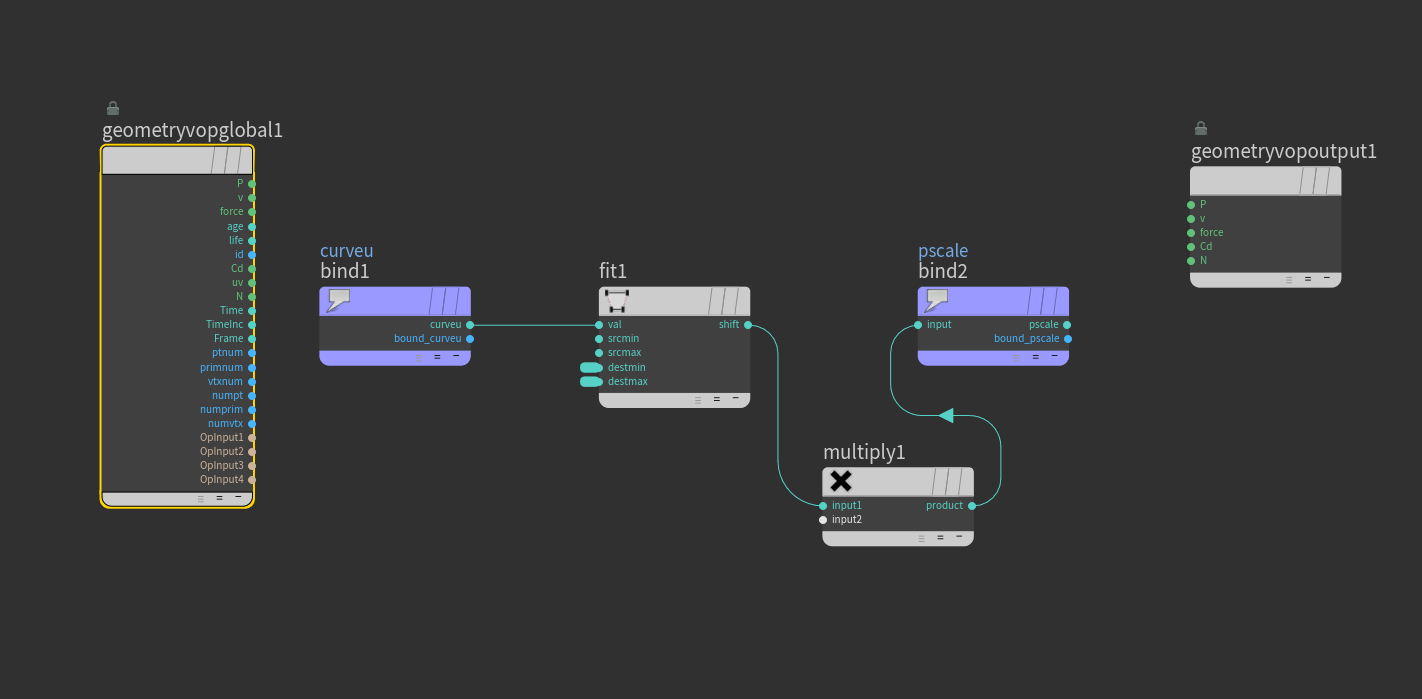This screenshot has height=699, width=1422.
Task: Collapse geometryvopglobal1 with its minus button
Action: (238, 497)
